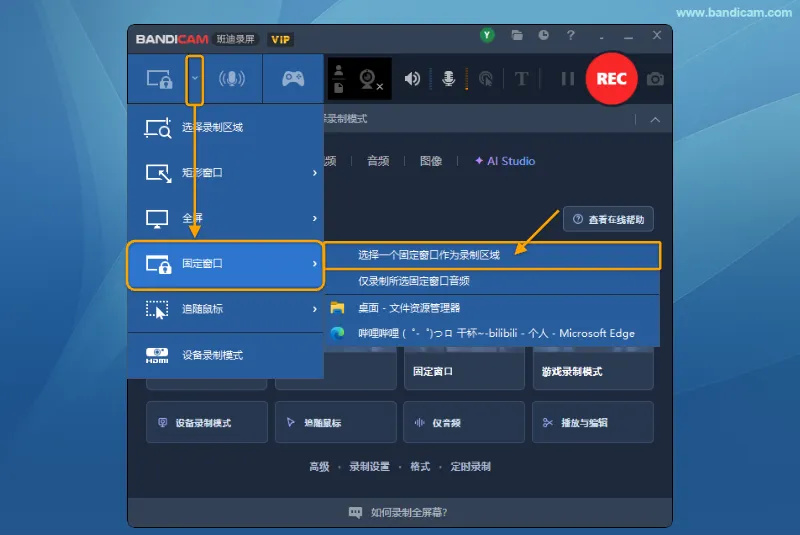Click the HDMI device recording icon

click(x=157, y=355)
